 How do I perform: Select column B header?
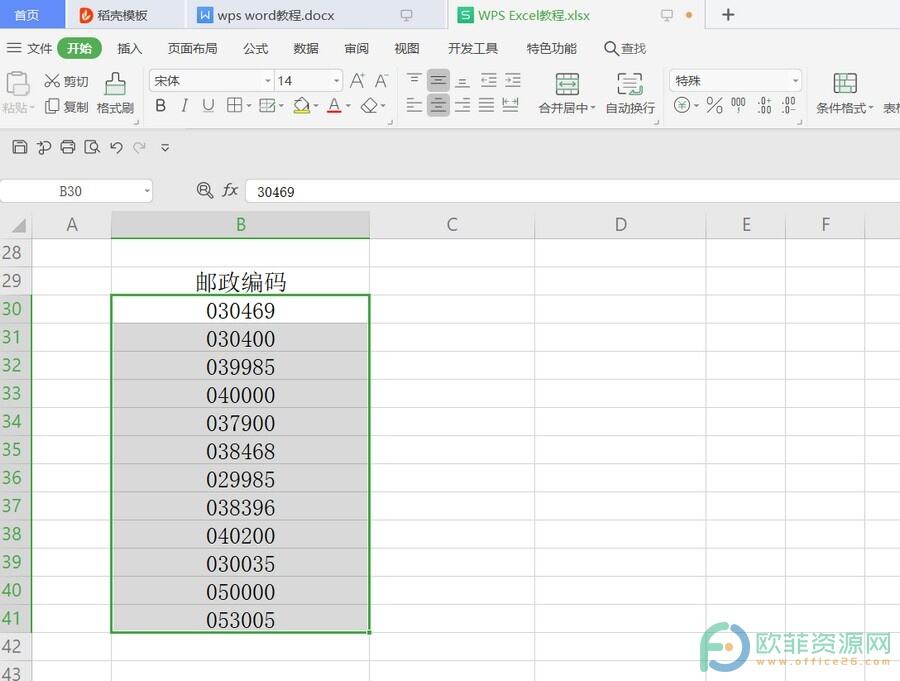pyautogui.click(x=240, y=225)
